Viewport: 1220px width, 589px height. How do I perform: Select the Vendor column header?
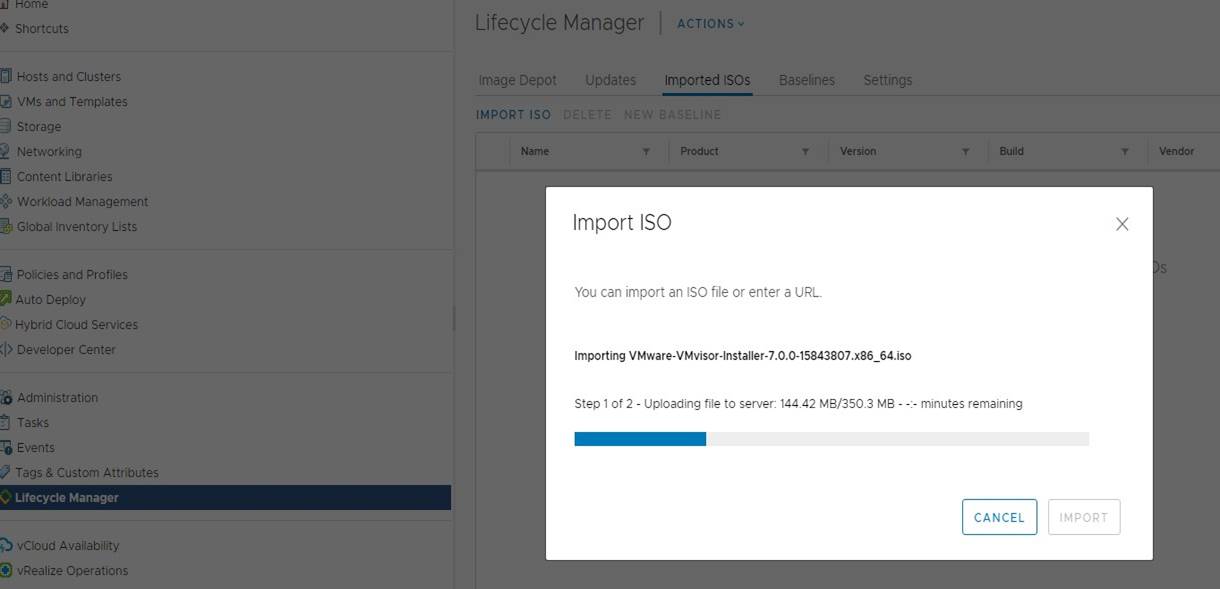1176,151
